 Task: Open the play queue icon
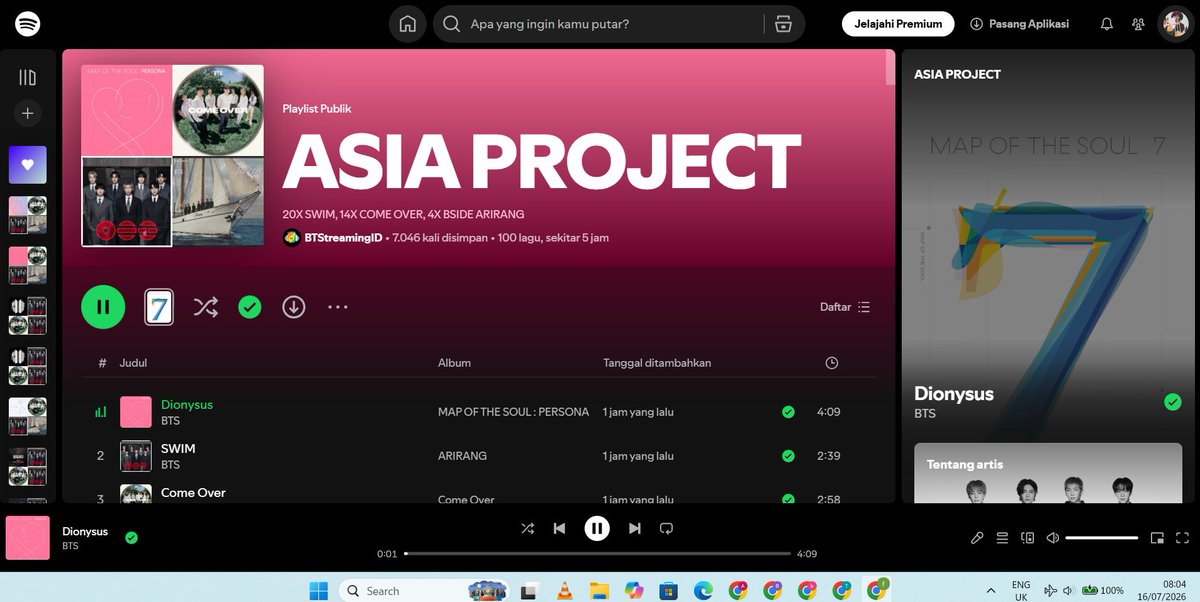[1002, 538]
